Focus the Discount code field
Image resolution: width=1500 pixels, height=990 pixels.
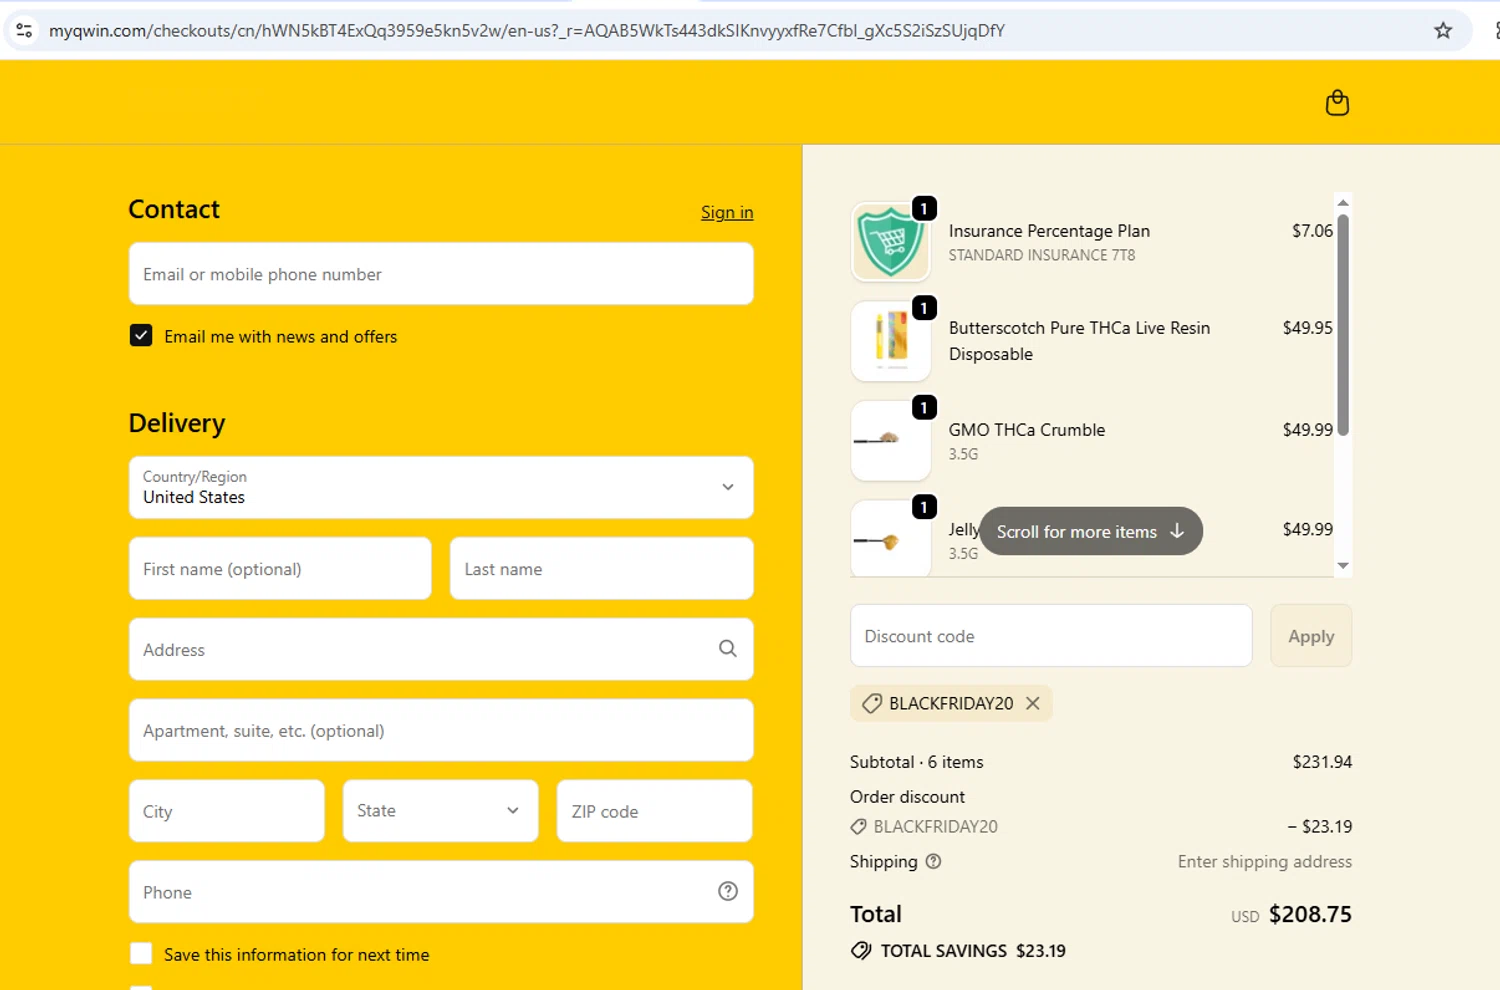(1051, 635)
